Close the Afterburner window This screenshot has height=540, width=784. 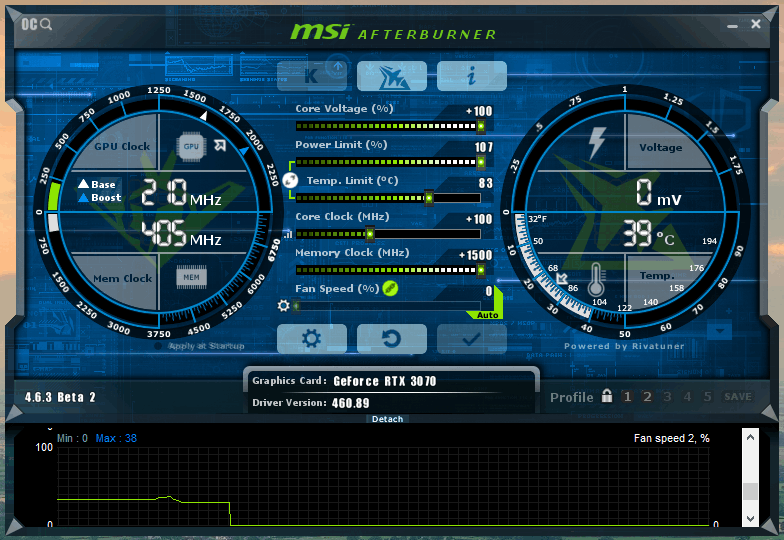point(756,24)
